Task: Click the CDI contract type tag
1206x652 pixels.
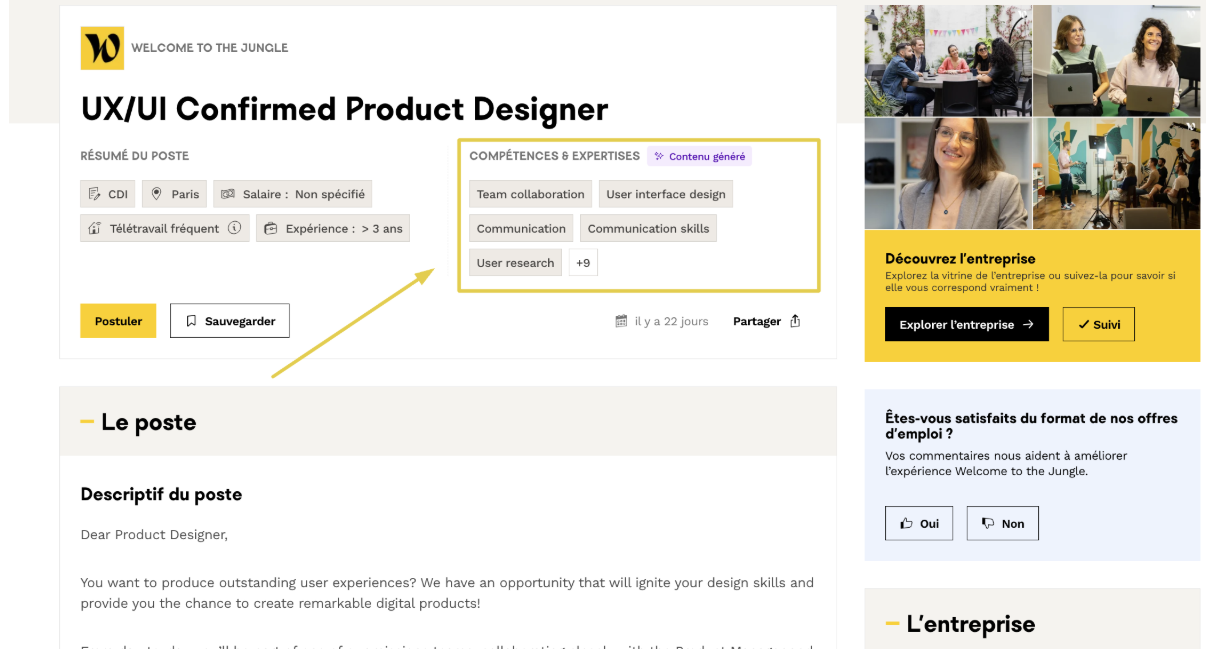Action: (x=108, y=194)
